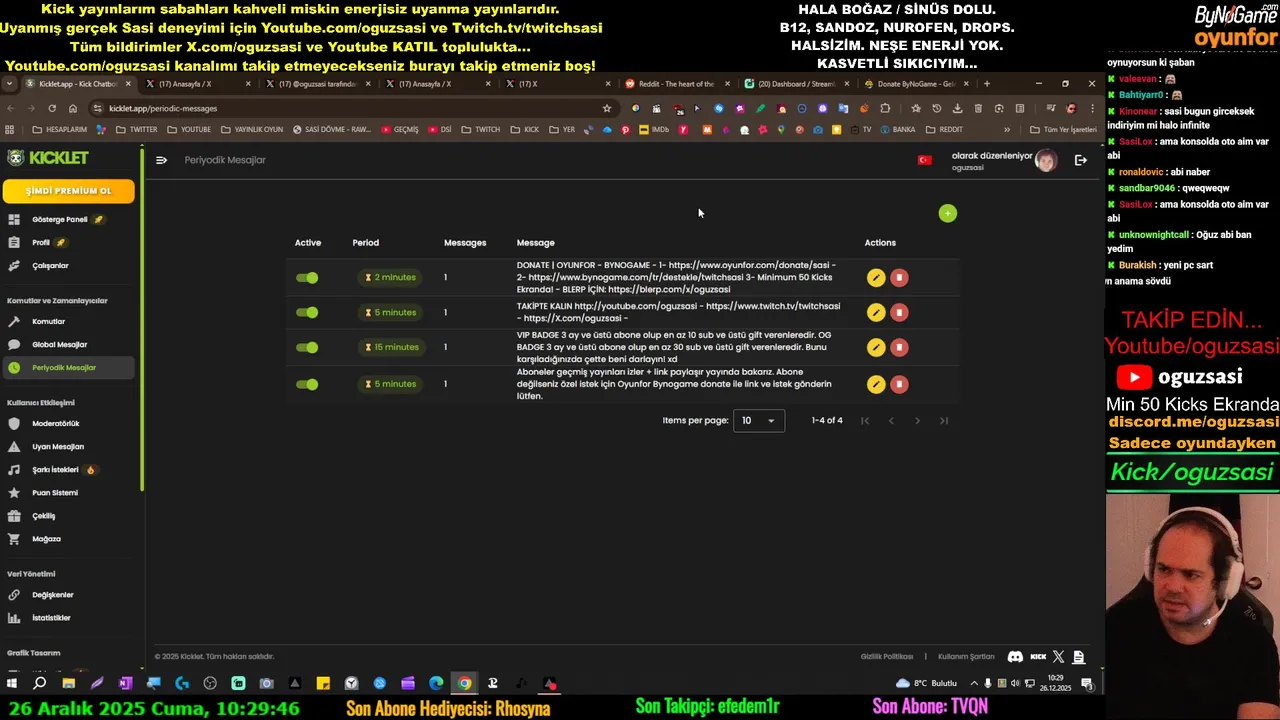Switch to Reddit browser tab

[x=677, y=84]
